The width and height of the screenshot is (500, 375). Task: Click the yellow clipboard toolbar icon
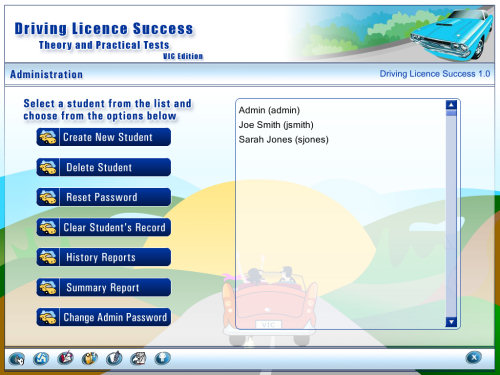click(90, 359)
